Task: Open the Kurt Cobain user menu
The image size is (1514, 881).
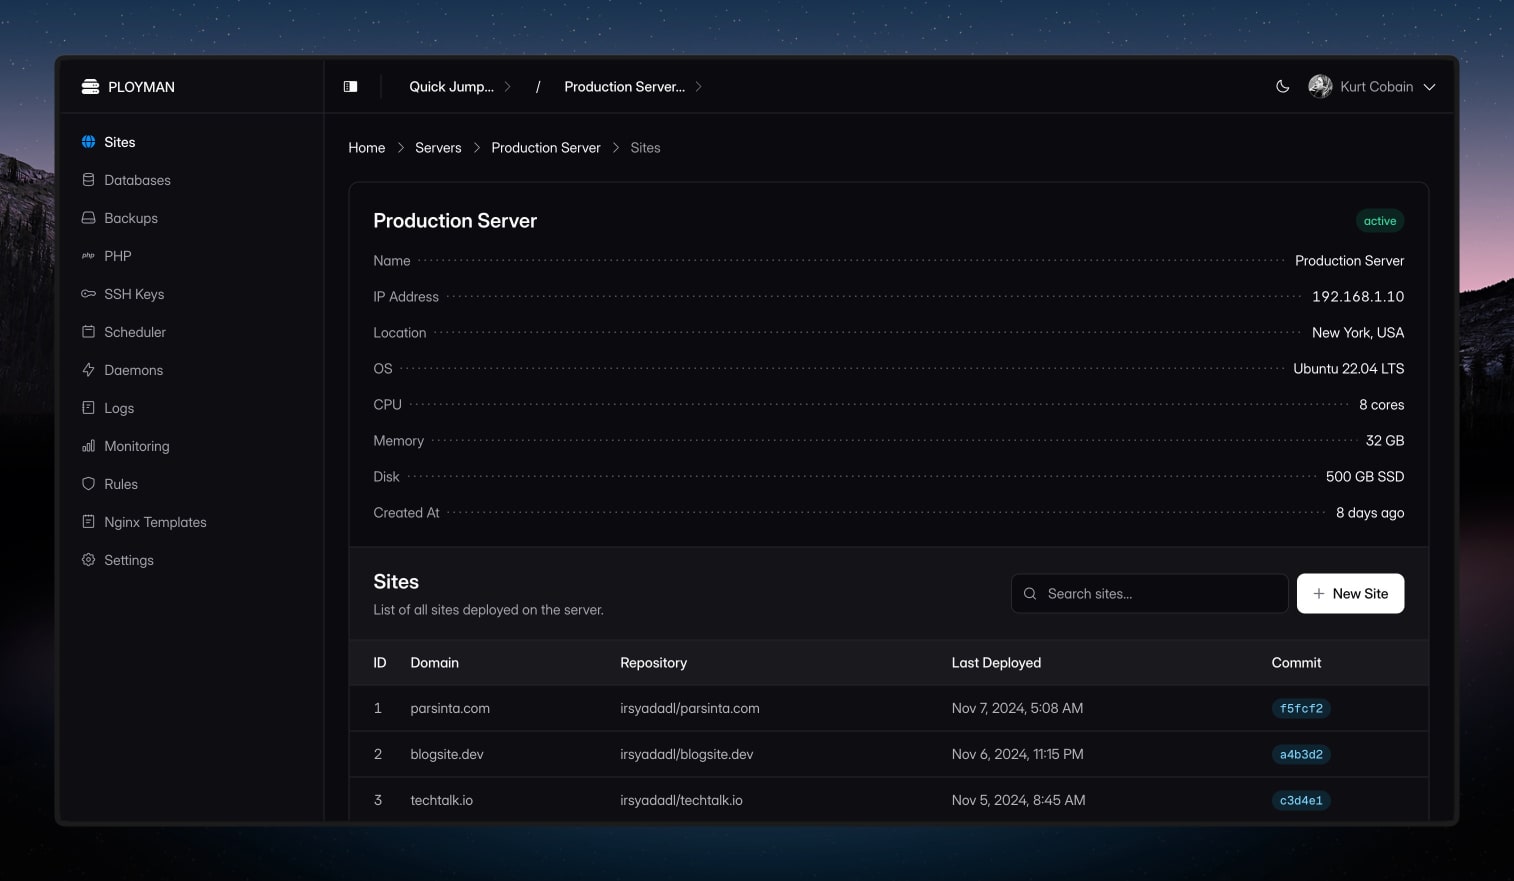Action: coord(1372,87)
